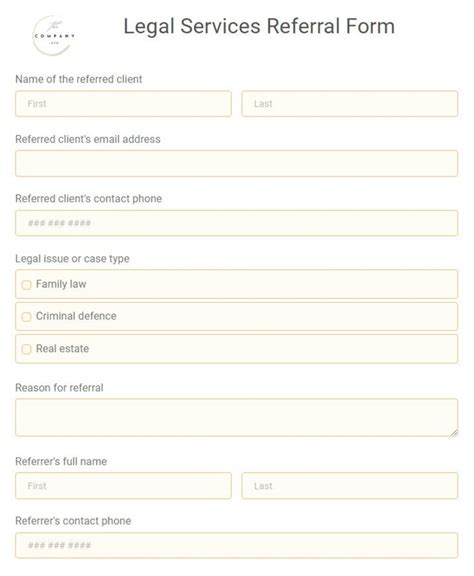Click the Legal Services Referral Form title
The width and height of the screenshot is (474, 576).
coord(259,26)
